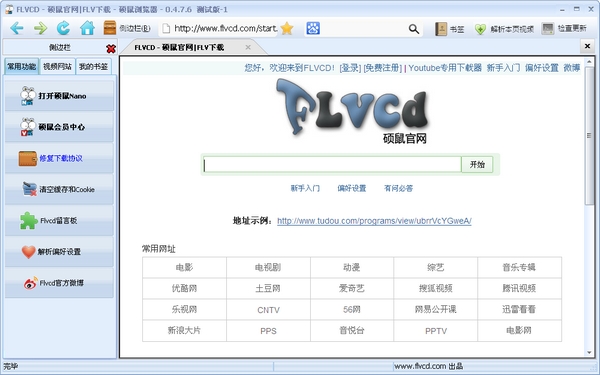Open 硕鼠会员中心 in sidebar
This screenshot has width=600, height=375.
59,127
